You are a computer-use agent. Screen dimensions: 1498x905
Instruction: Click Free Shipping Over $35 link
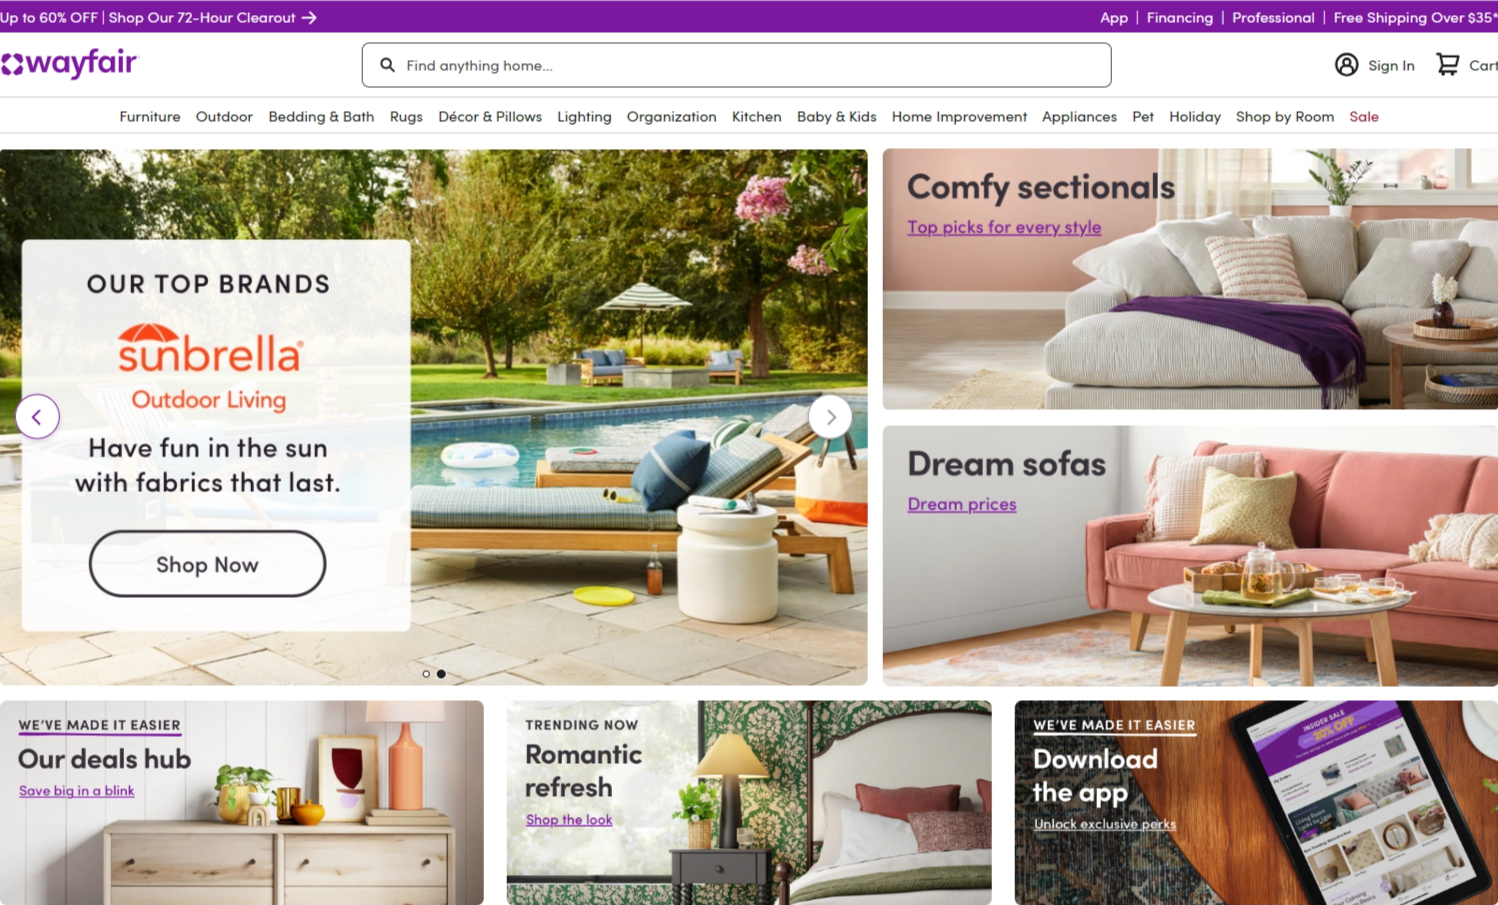pyautogui.click(x=1415, y=18)
